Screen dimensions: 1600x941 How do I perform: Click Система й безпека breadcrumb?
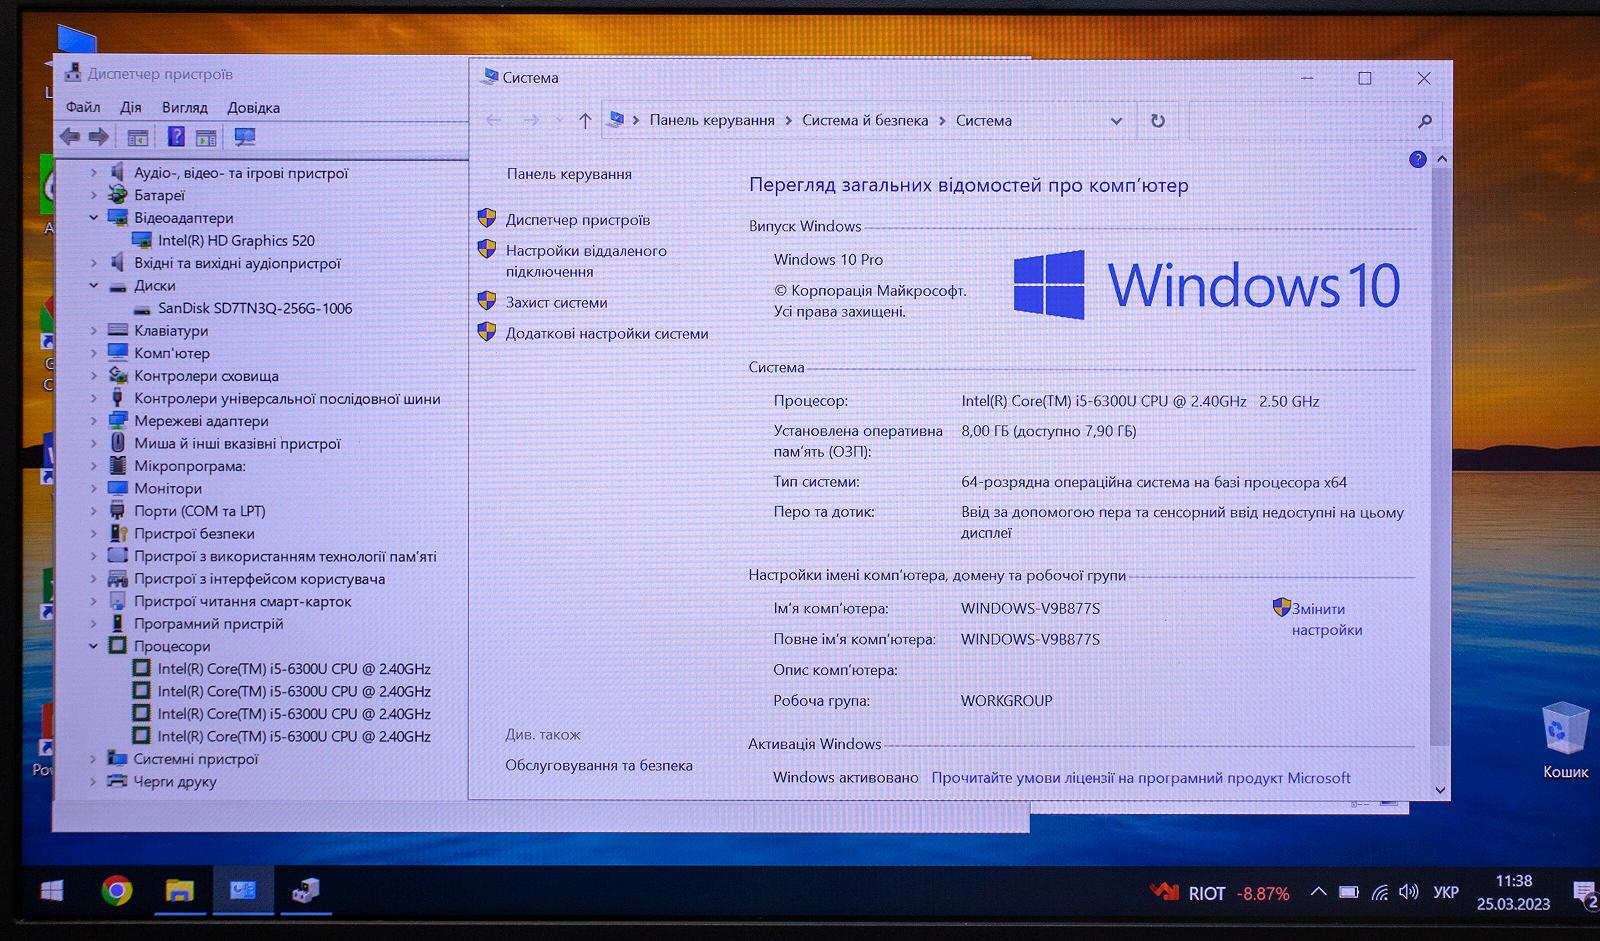pyautogui.click(x=865, y=120)
